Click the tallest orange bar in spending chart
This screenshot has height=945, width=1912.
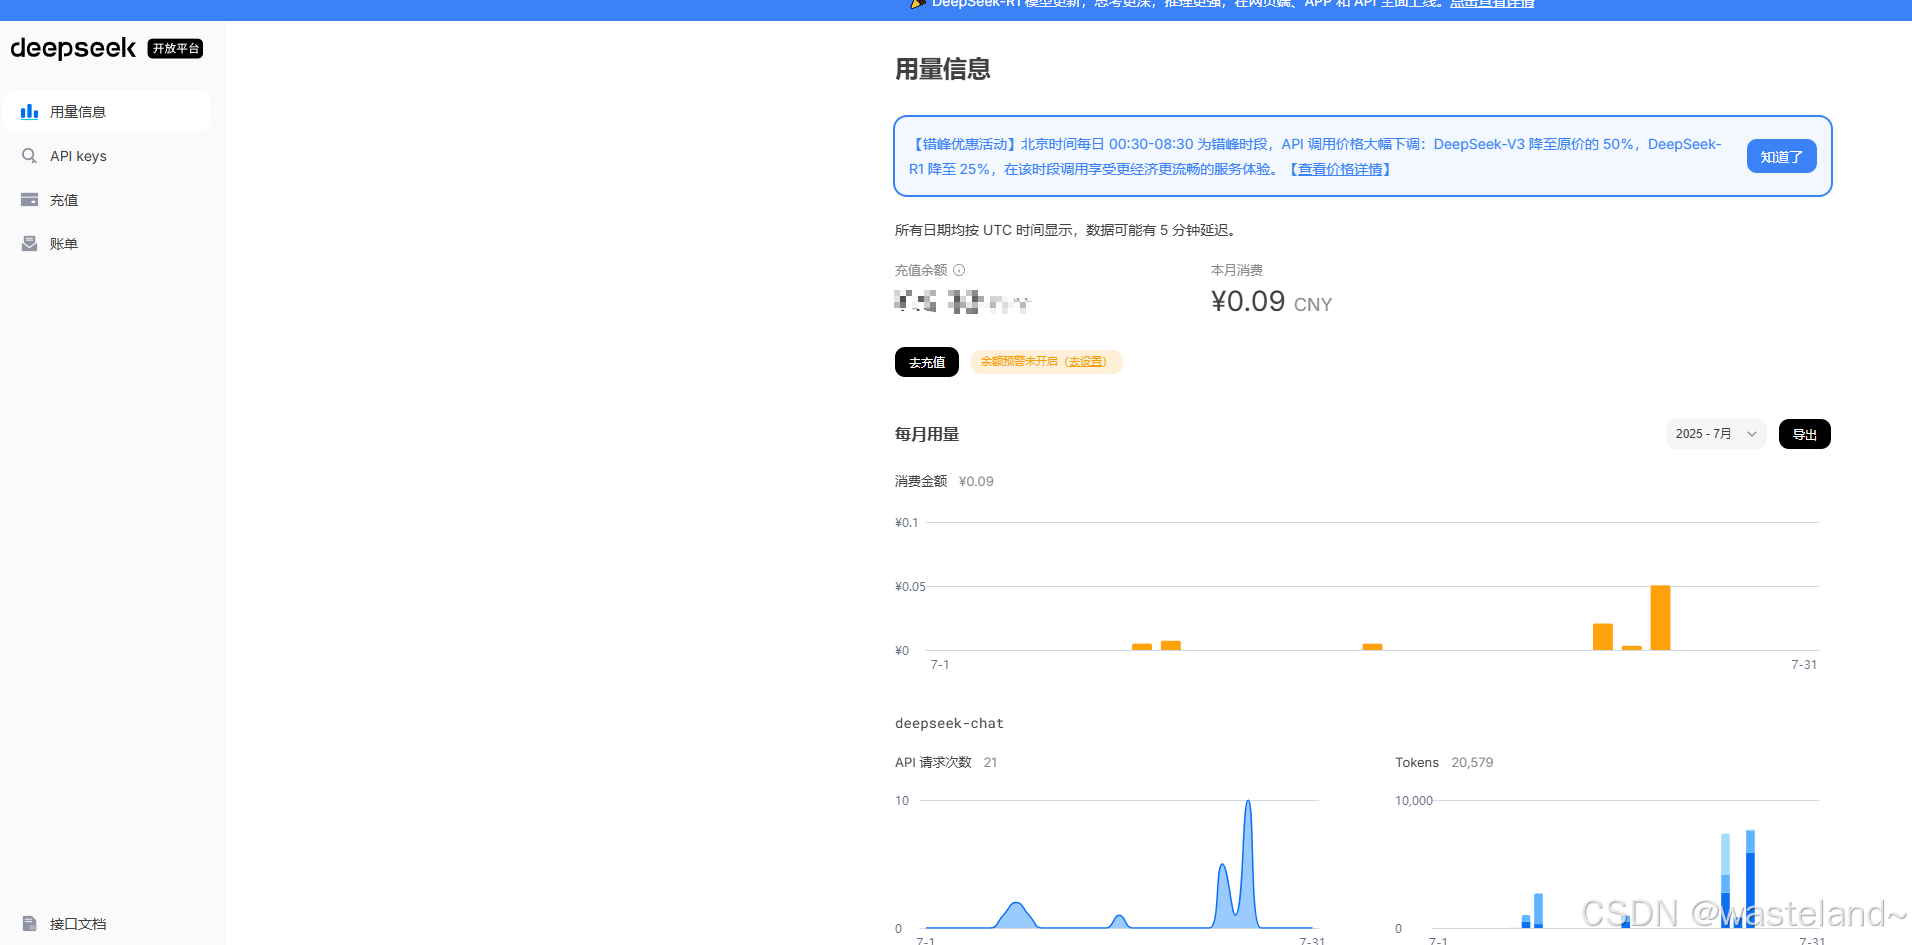coord(1660,617)
